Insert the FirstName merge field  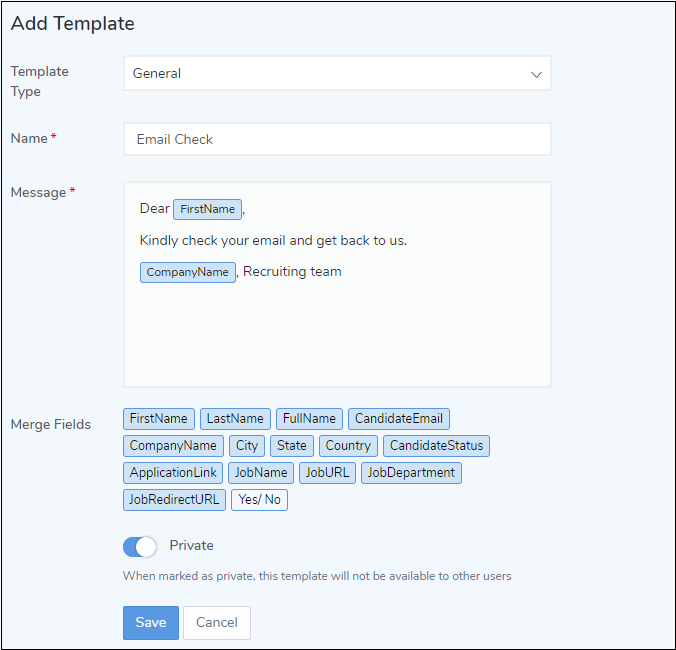pyautogui.click(x=158, y=419)
